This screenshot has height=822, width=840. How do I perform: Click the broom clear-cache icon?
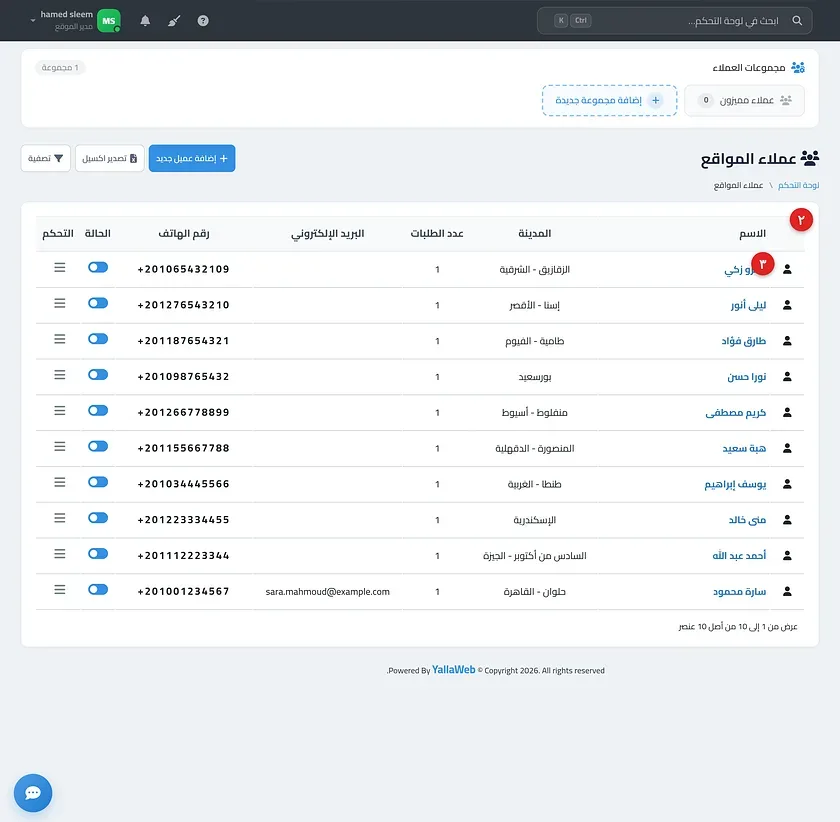click(174, 21)
